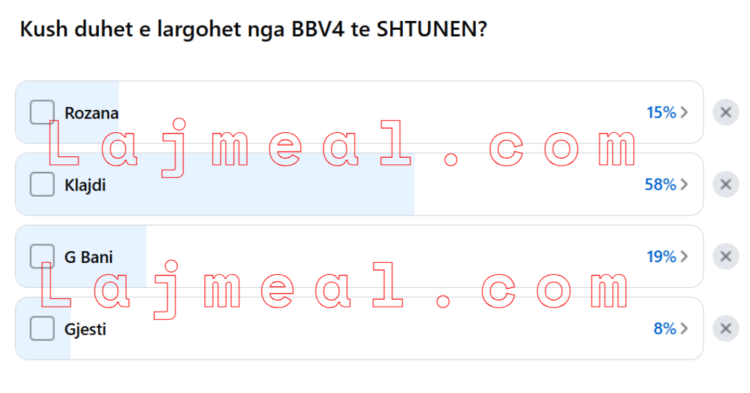Open the 8% vote count link
The image size is (750, 393).
click(665, 329)
